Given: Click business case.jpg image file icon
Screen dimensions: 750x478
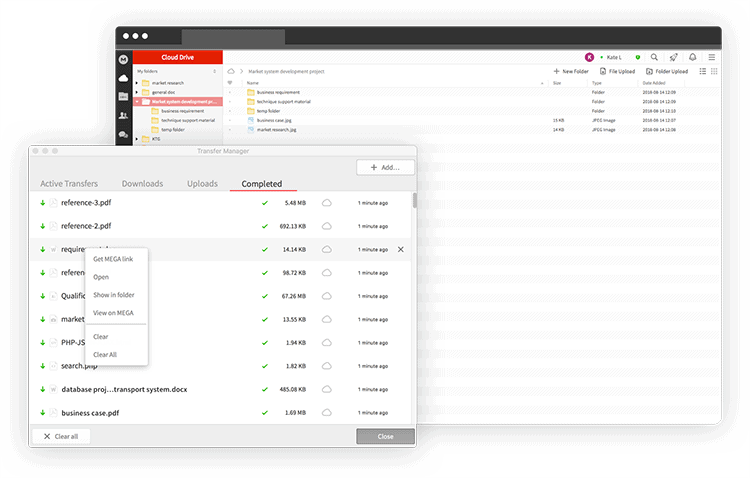Looking at the screenshot, I should (x=251, y=120).
